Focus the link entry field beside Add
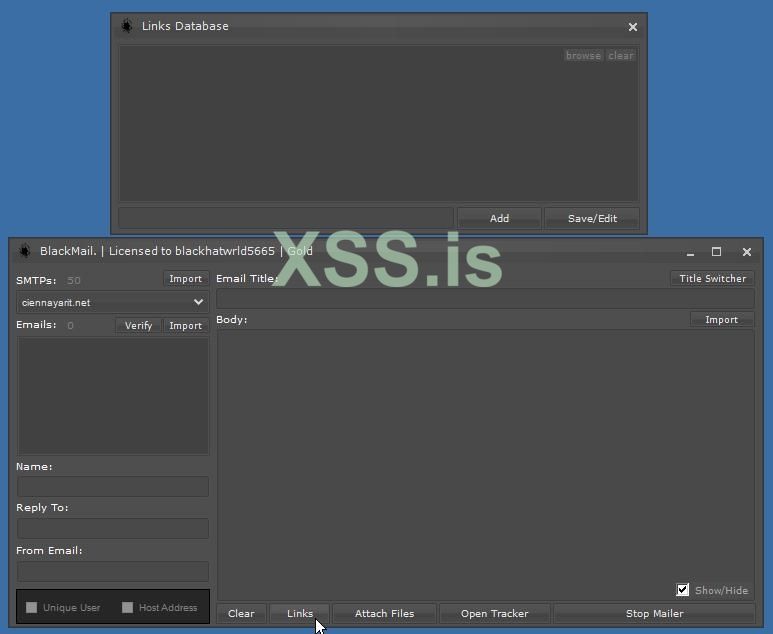Viewport: 773px width, 634px height. (x=286, y=218)
